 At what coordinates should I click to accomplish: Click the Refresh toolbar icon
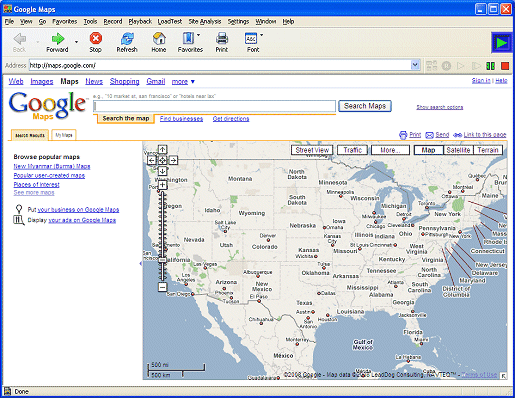[127, 38]
